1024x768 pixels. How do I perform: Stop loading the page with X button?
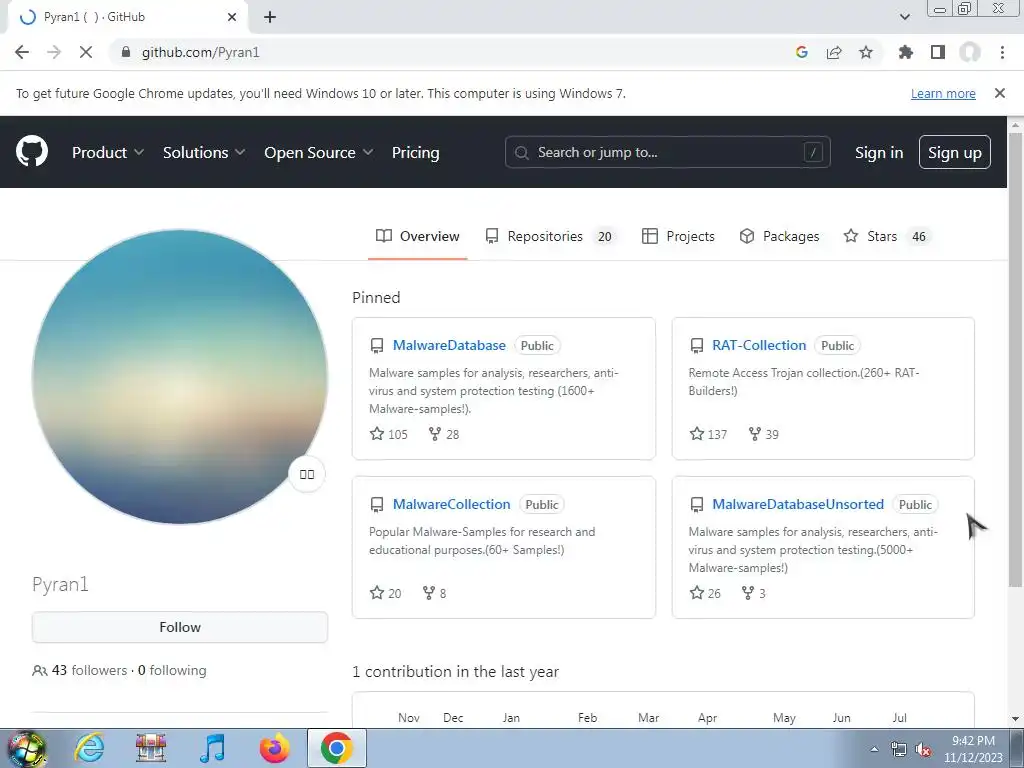tap(86, 52)
